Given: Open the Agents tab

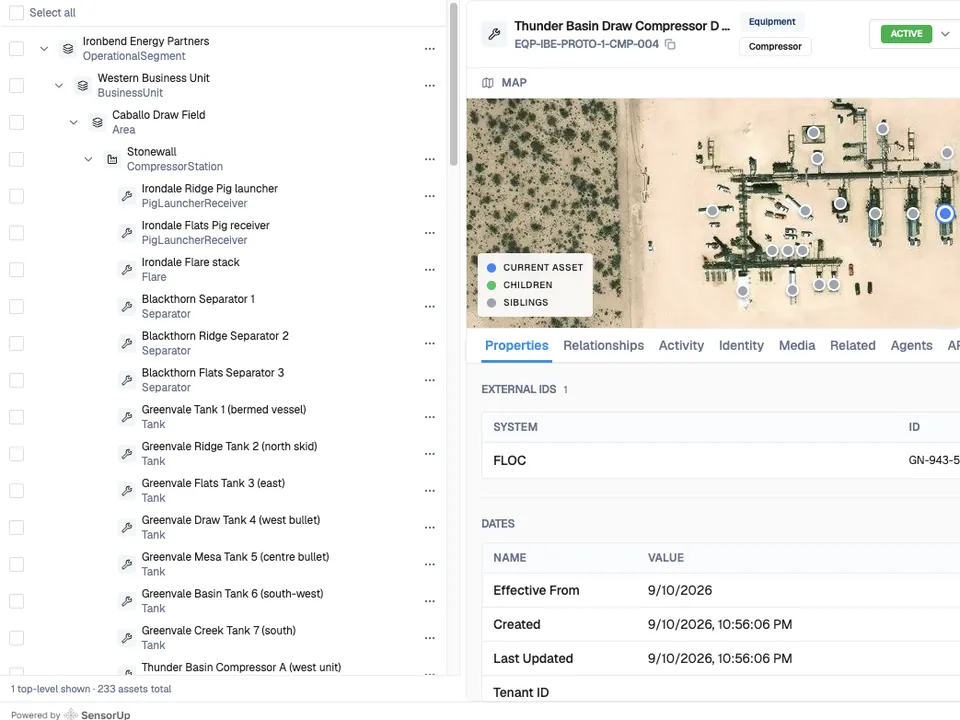Looking at the screenshot, I should (x=911, y=345).
